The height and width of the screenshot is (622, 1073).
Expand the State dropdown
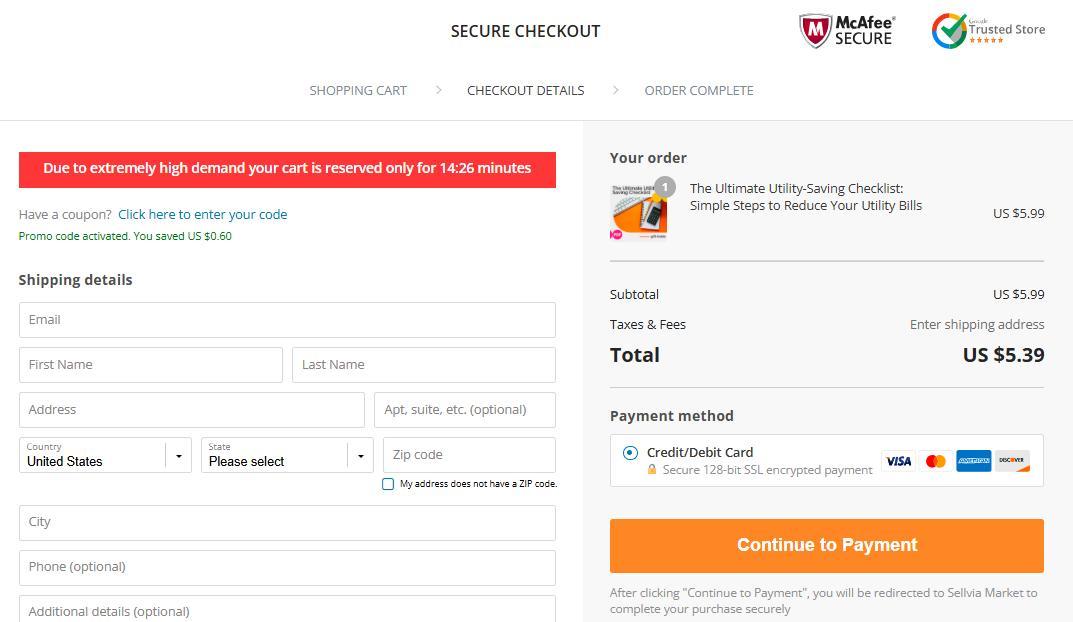coord(287,455)
